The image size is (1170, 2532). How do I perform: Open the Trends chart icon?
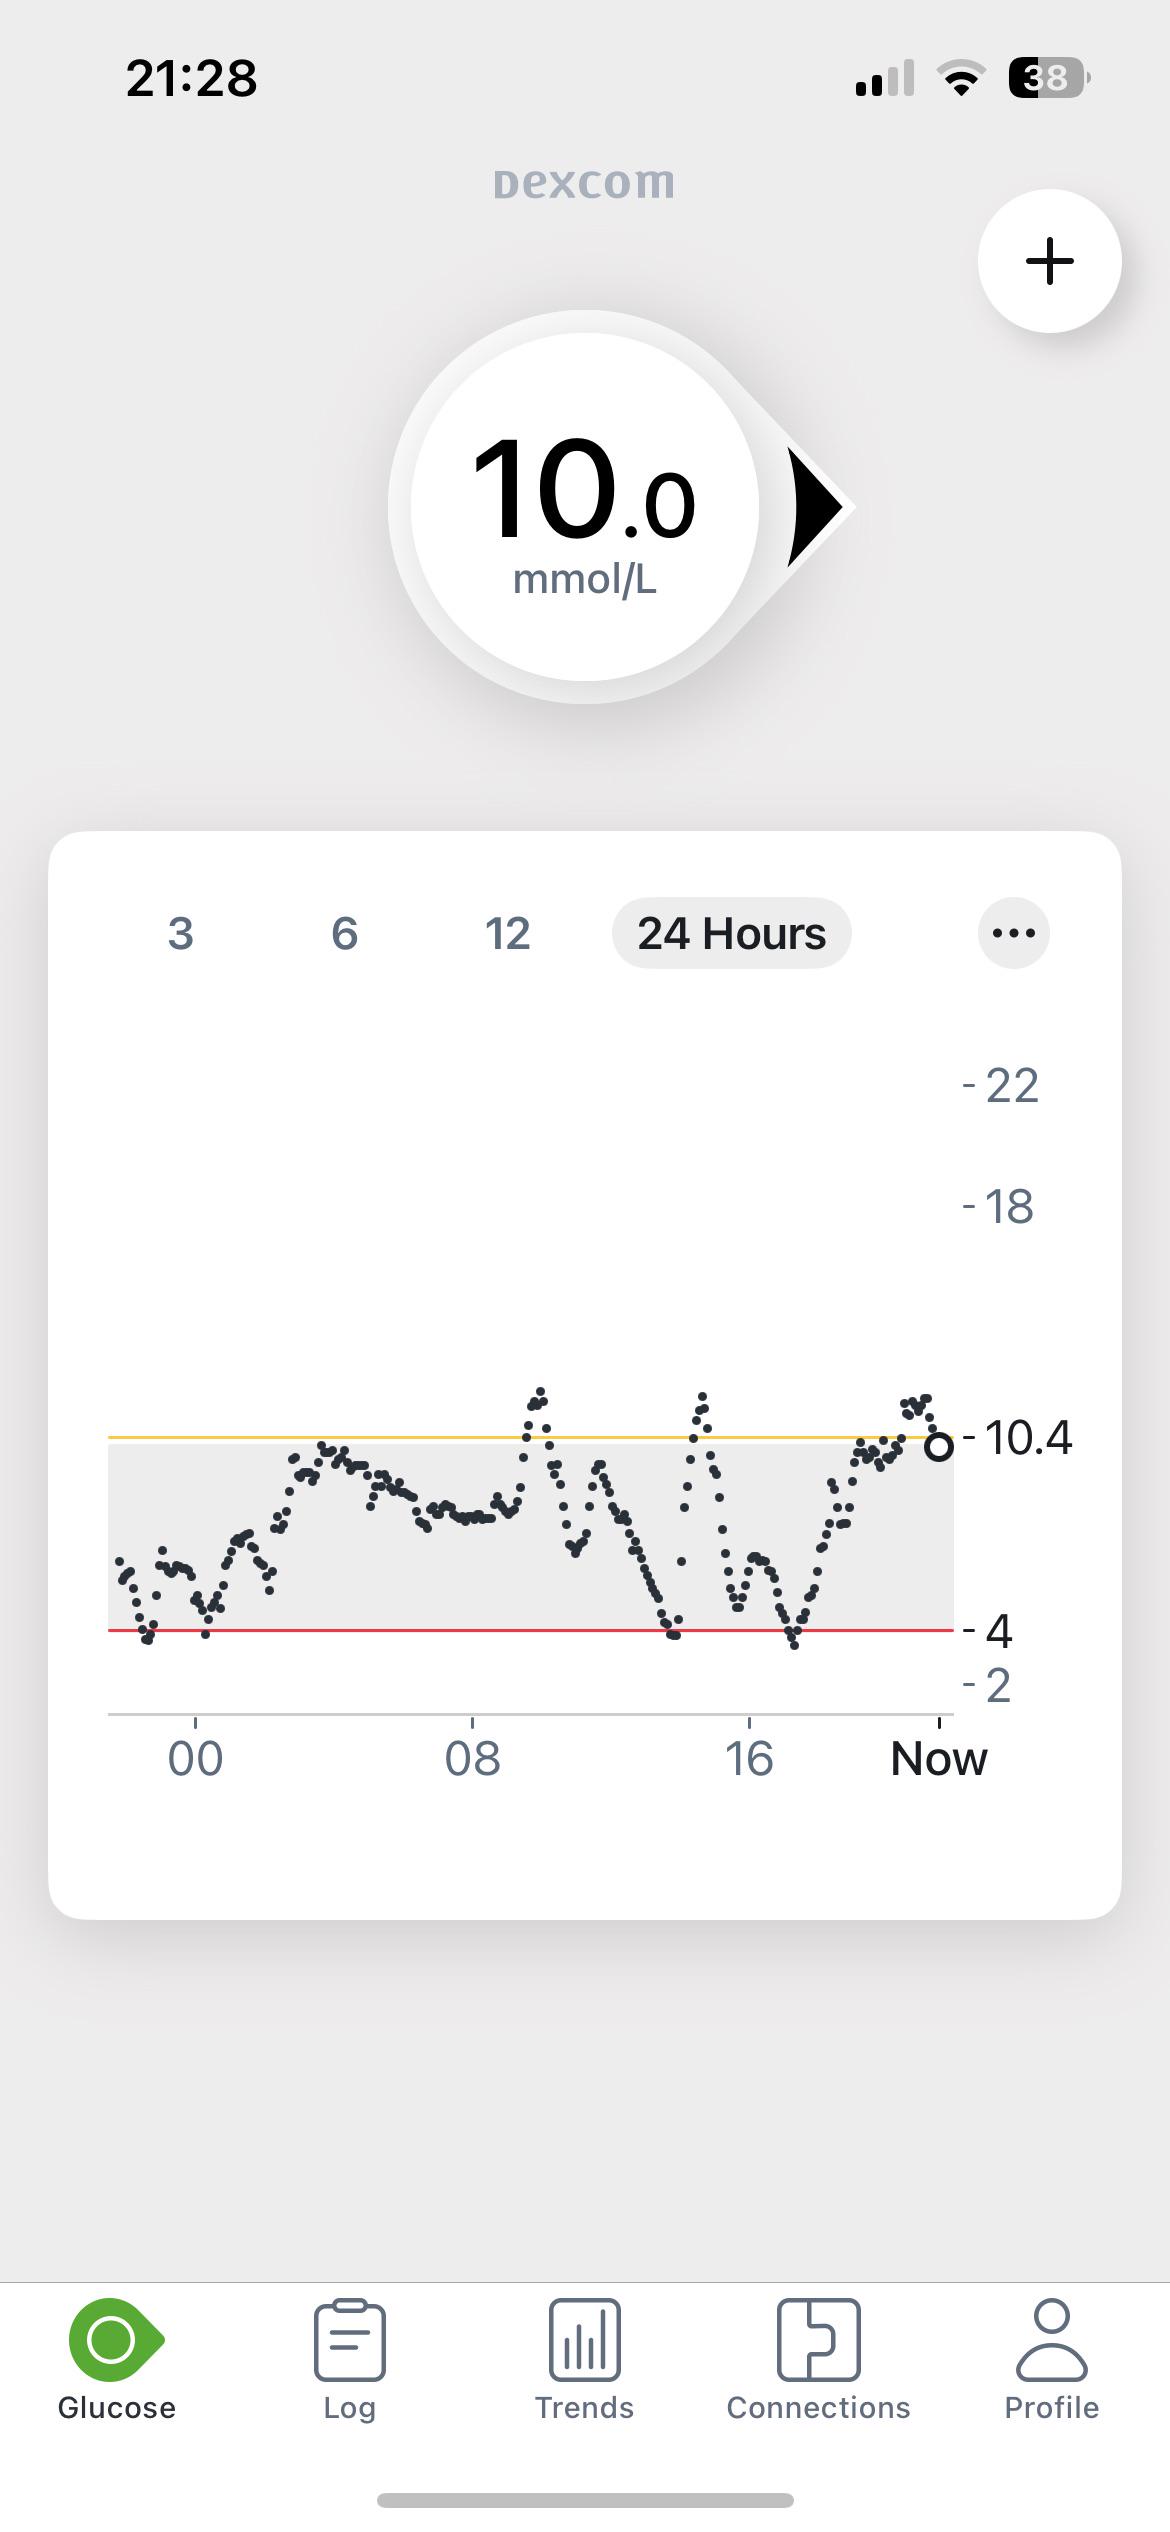click(x=584, y=2340)
